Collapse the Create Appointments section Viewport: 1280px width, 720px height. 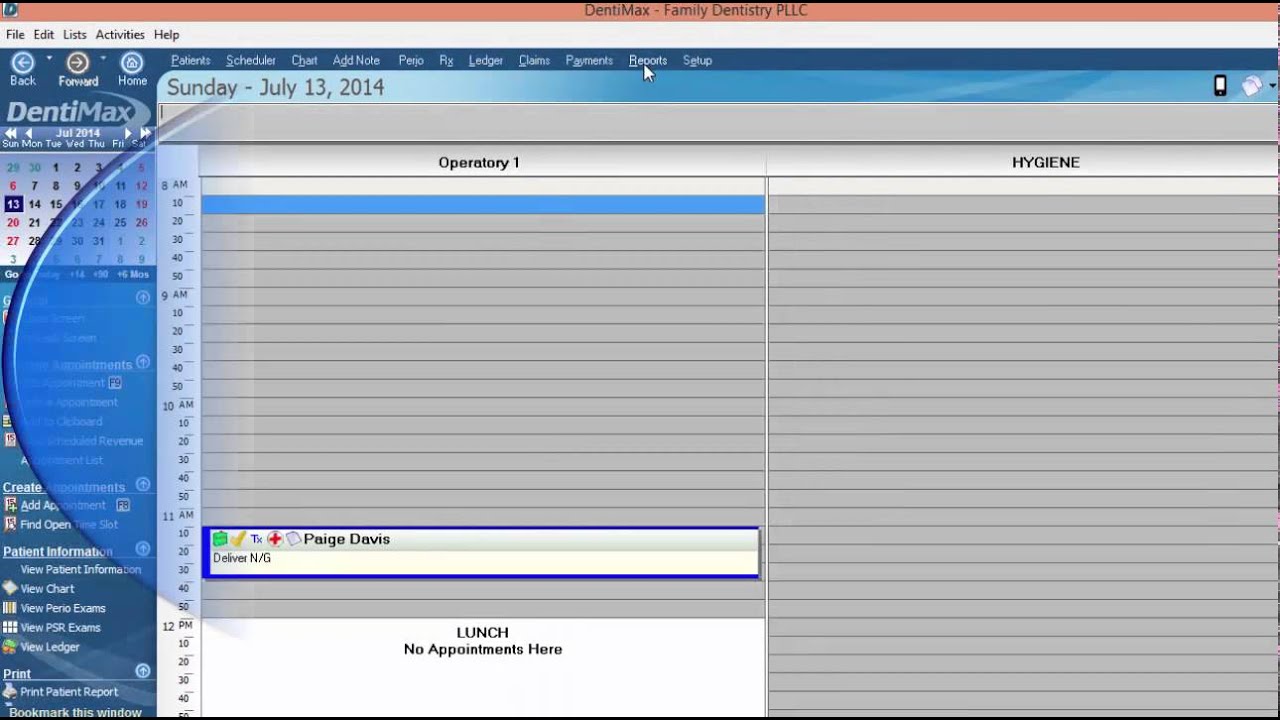143,485
